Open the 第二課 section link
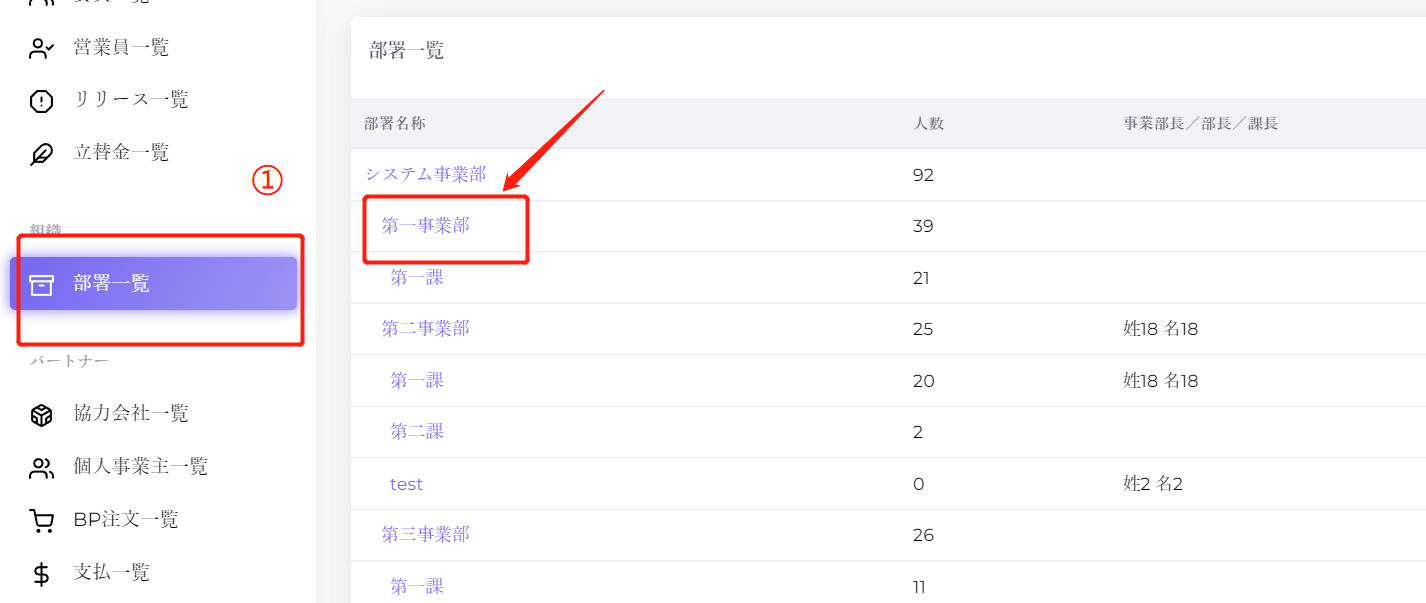The image size is (1426, 603). click(417, 431)
